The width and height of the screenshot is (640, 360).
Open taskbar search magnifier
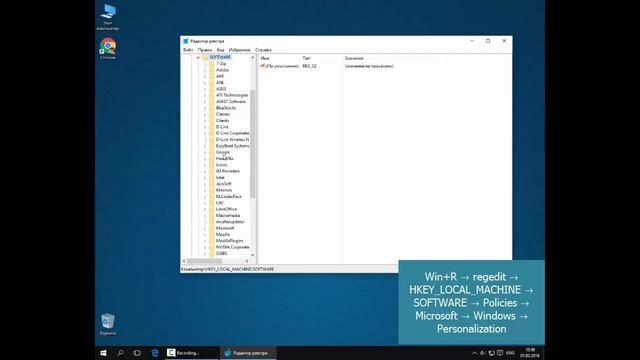[x=120, y=353]
